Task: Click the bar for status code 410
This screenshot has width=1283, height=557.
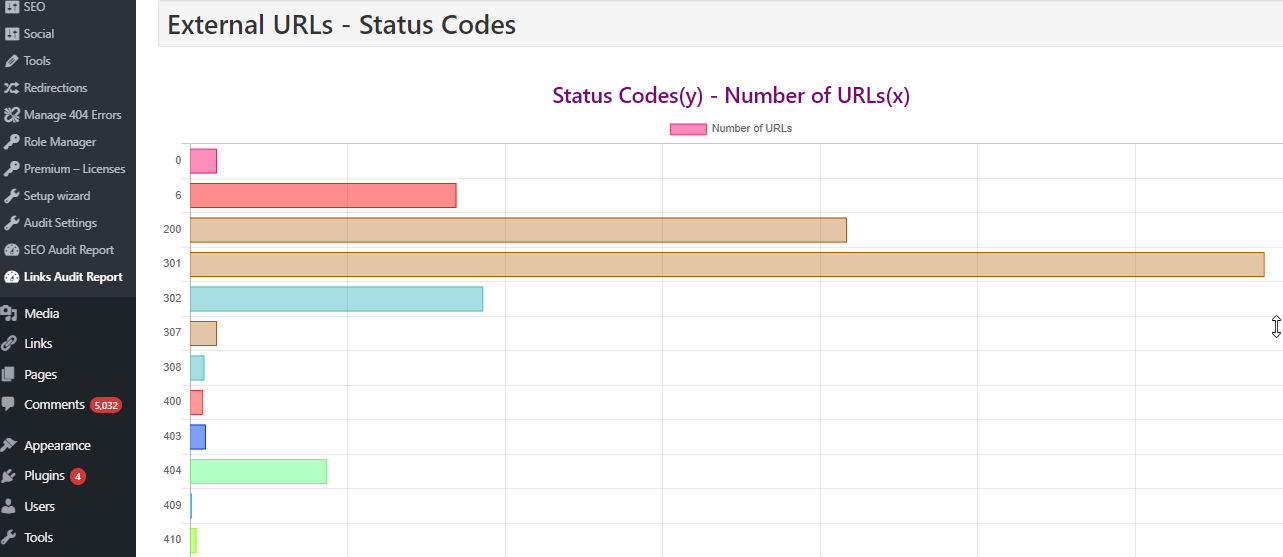Action: (x=193, y=540)
